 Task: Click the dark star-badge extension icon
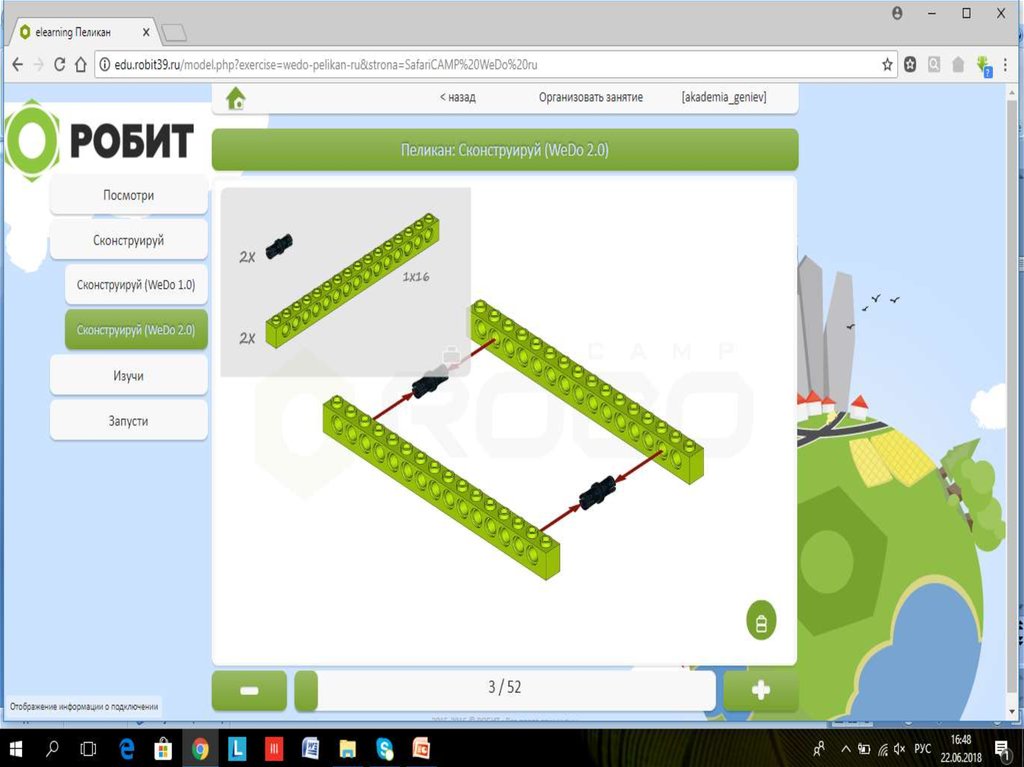(x=910, y=64)
